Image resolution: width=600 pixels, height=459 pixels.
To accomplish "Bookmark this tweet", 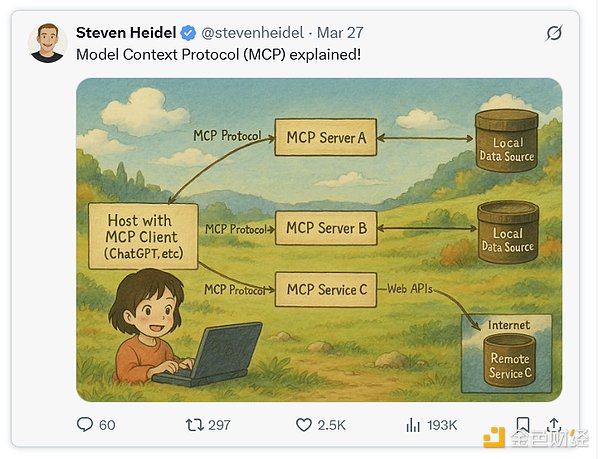I will (523, 425).
